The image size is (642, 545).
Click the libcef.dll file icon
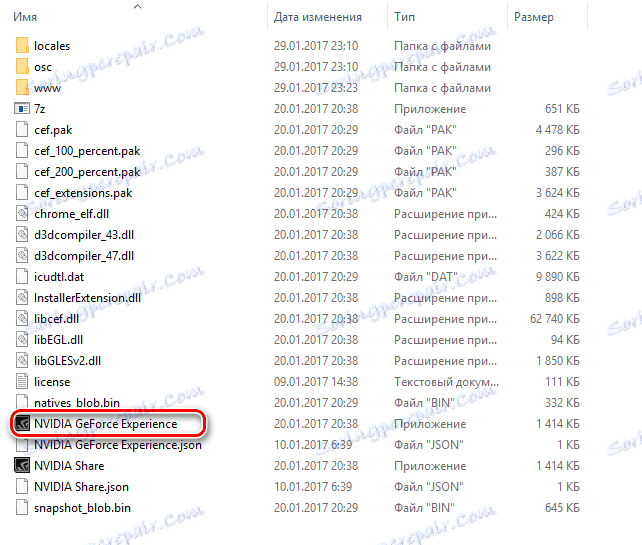tap(22, 319)
